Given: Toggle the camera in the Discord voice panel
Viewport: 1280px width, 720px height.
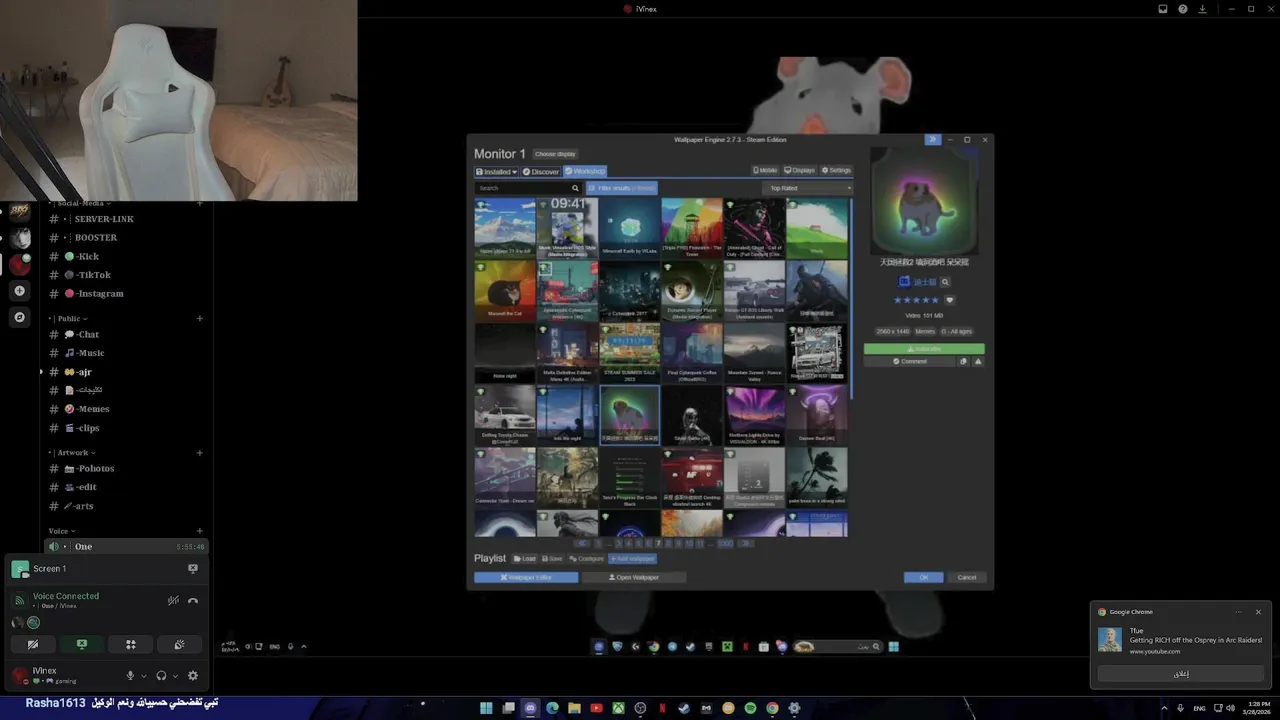Looking at the screenshot, I should point(33,645).
